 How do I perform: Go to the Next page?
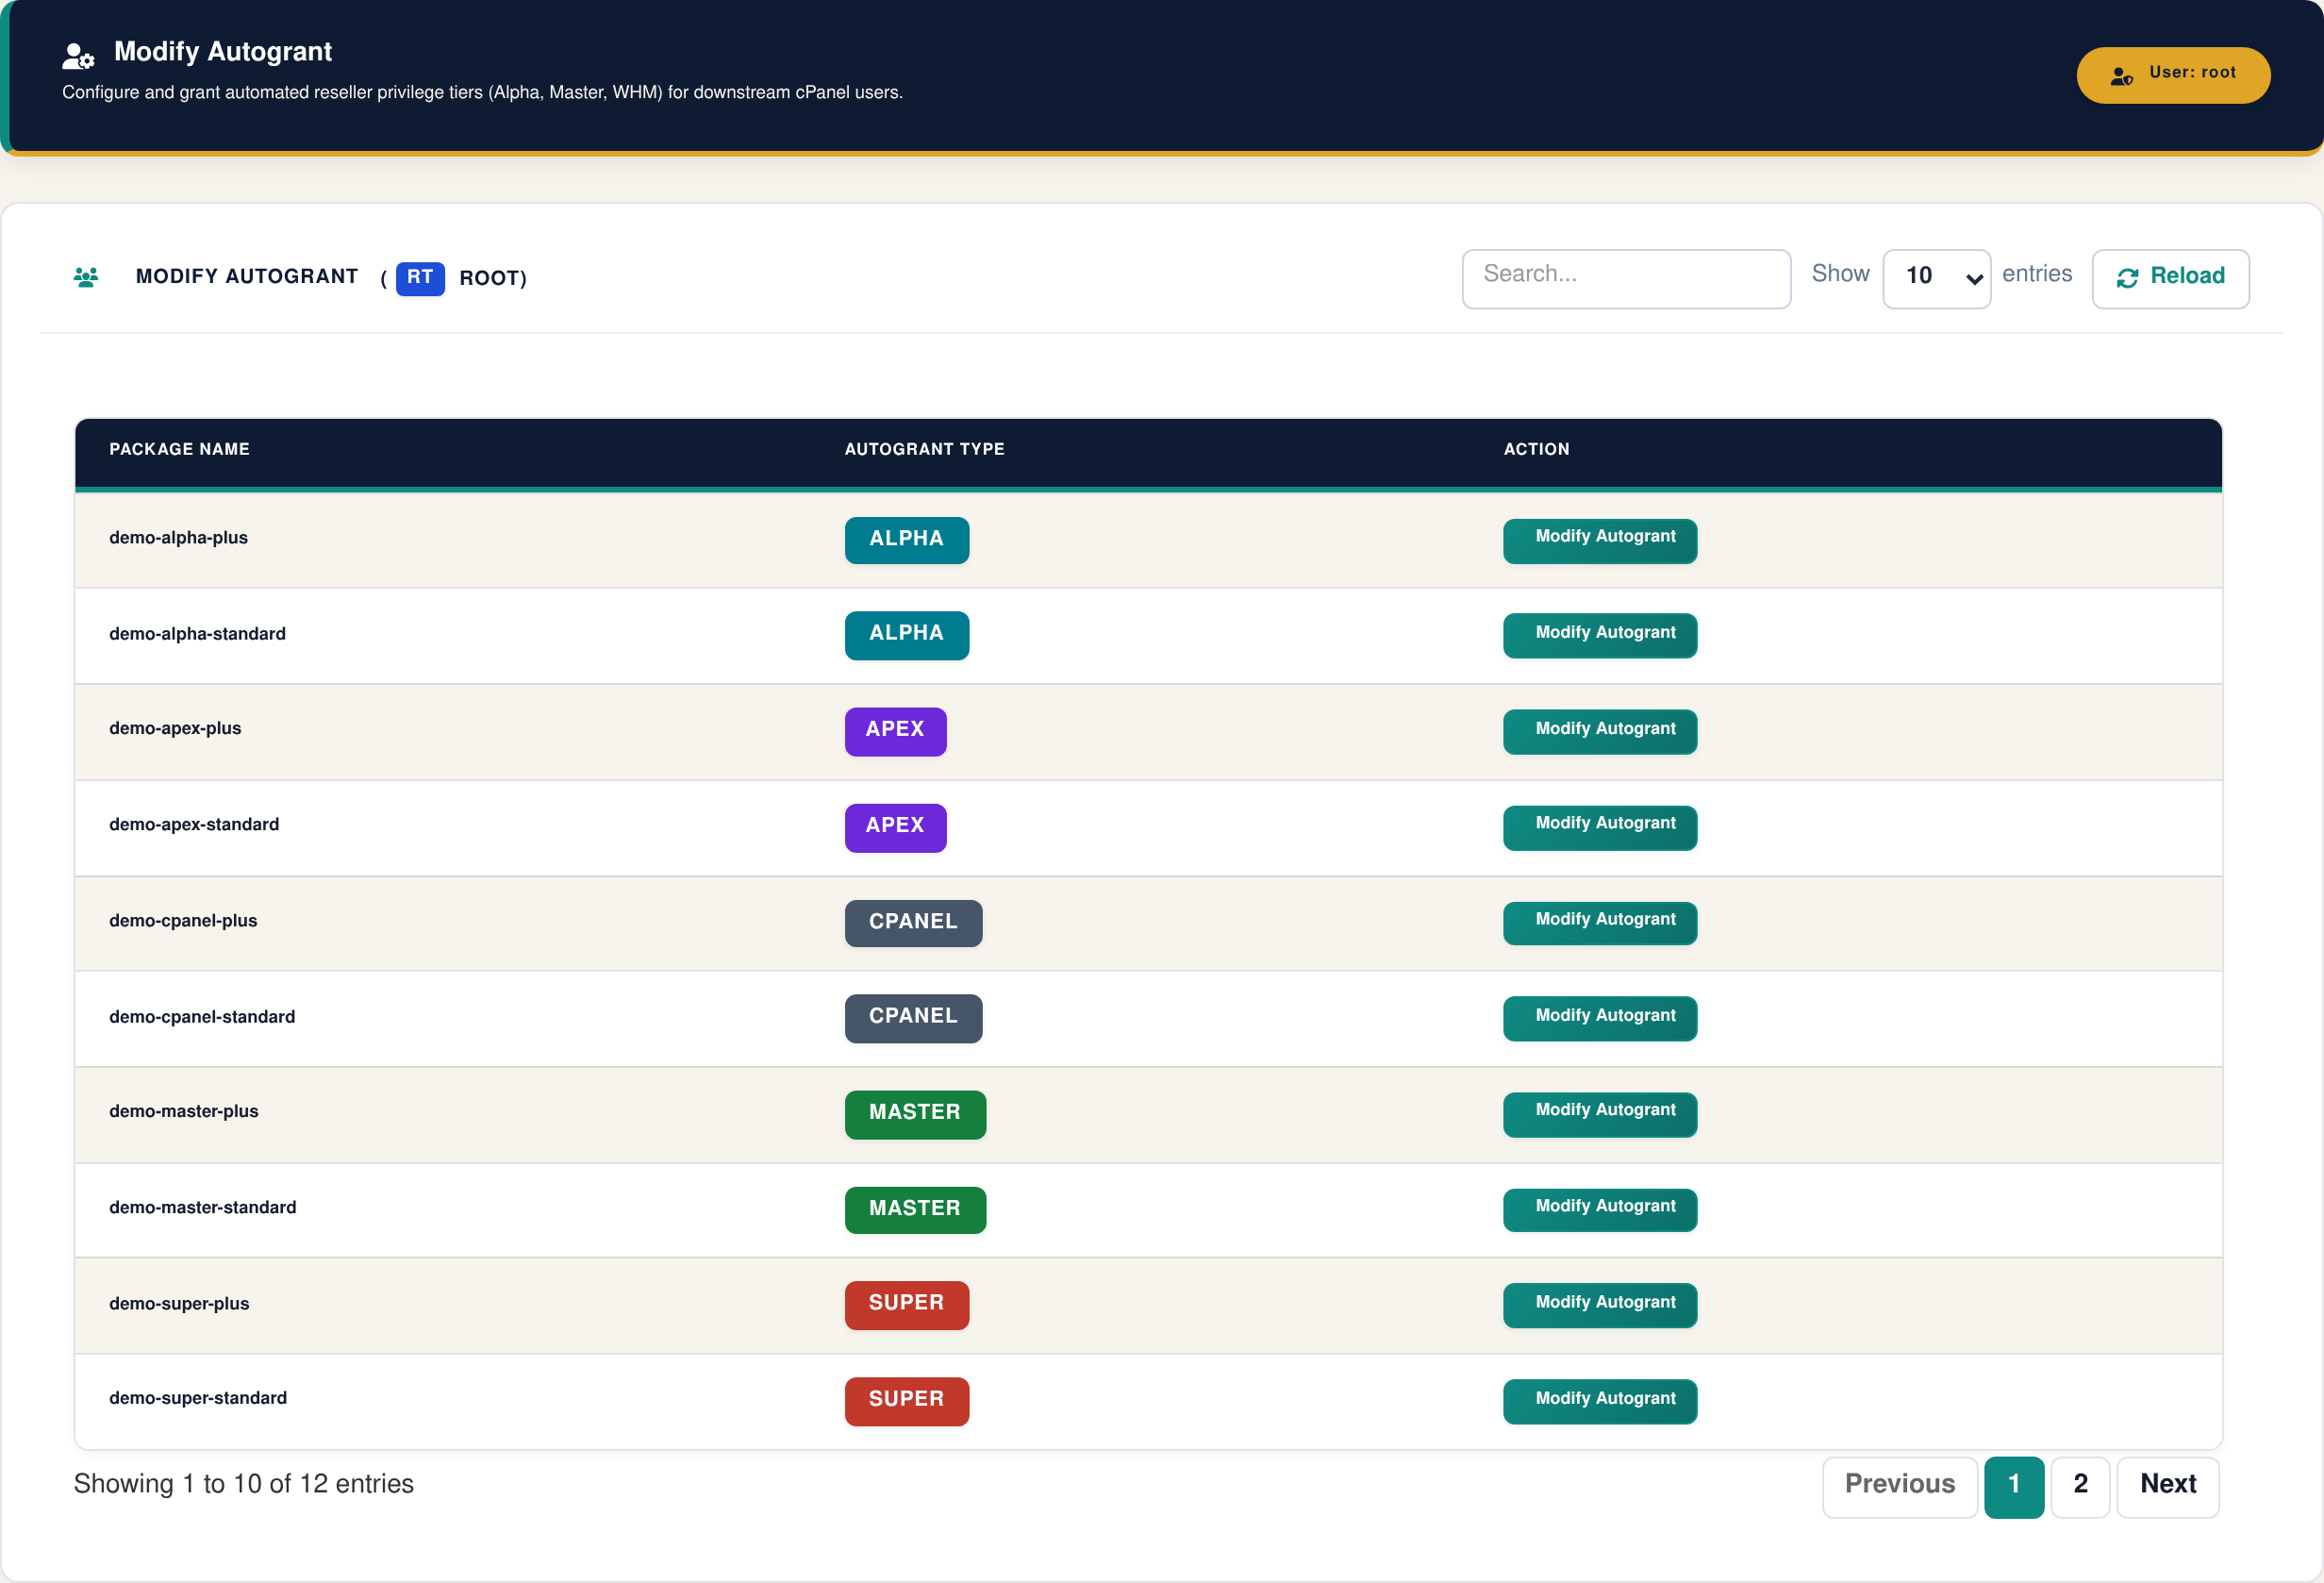point(2167,1487)
